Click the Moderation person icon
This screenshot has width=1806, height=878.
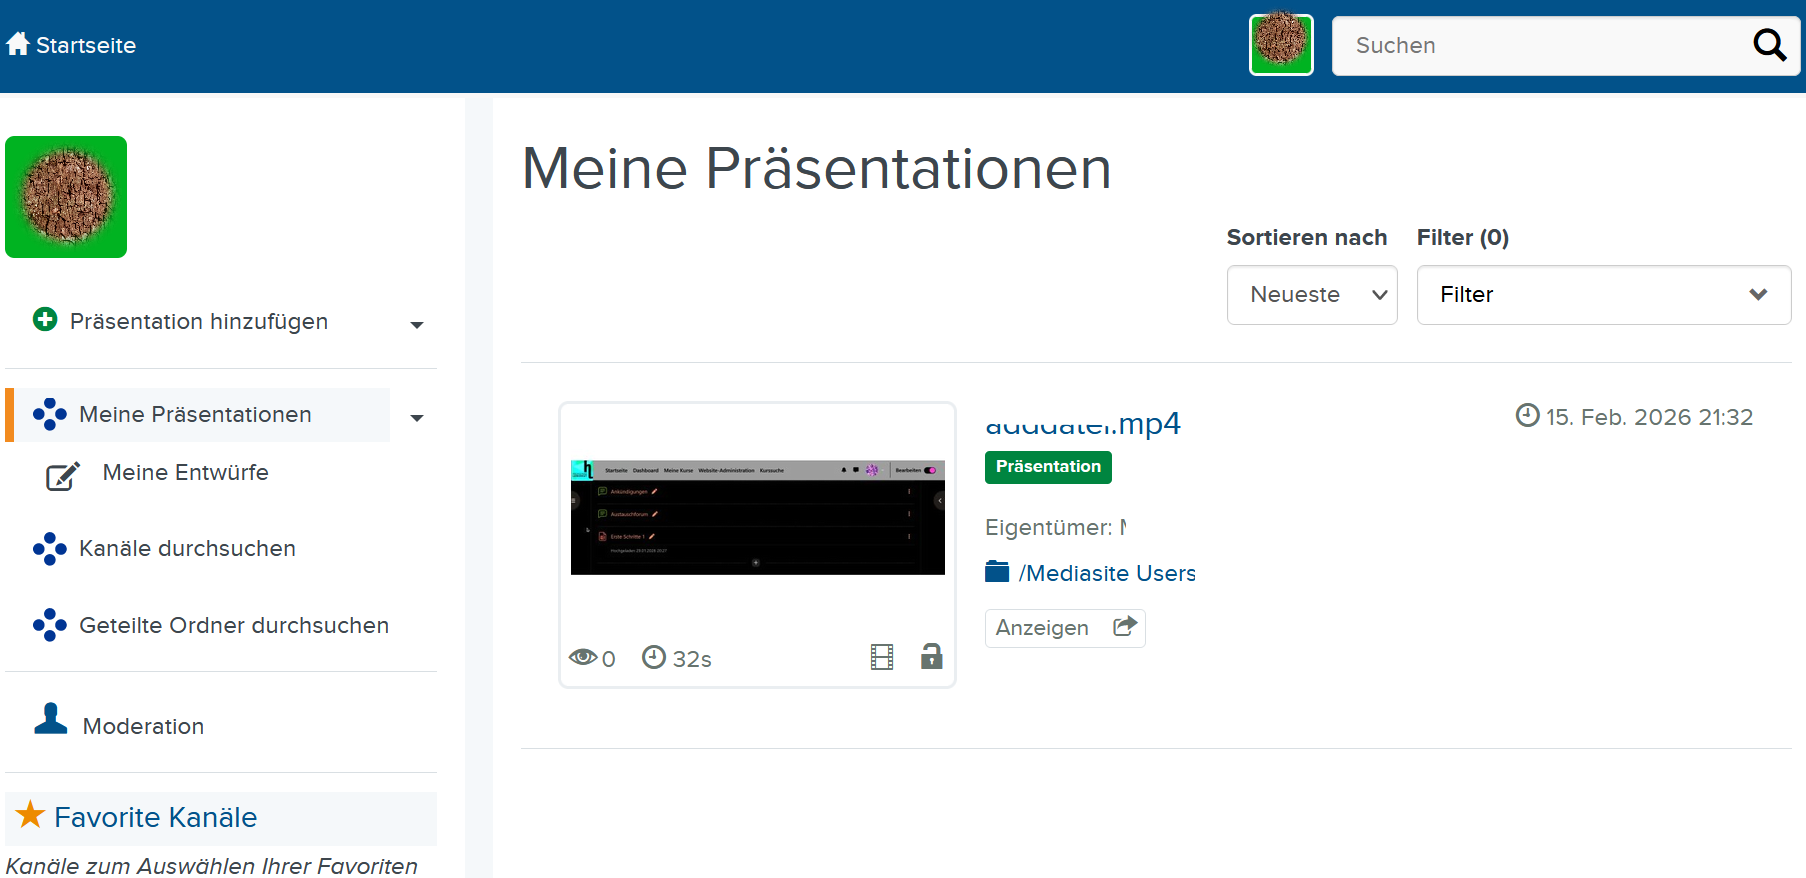[x=50, y=719]
